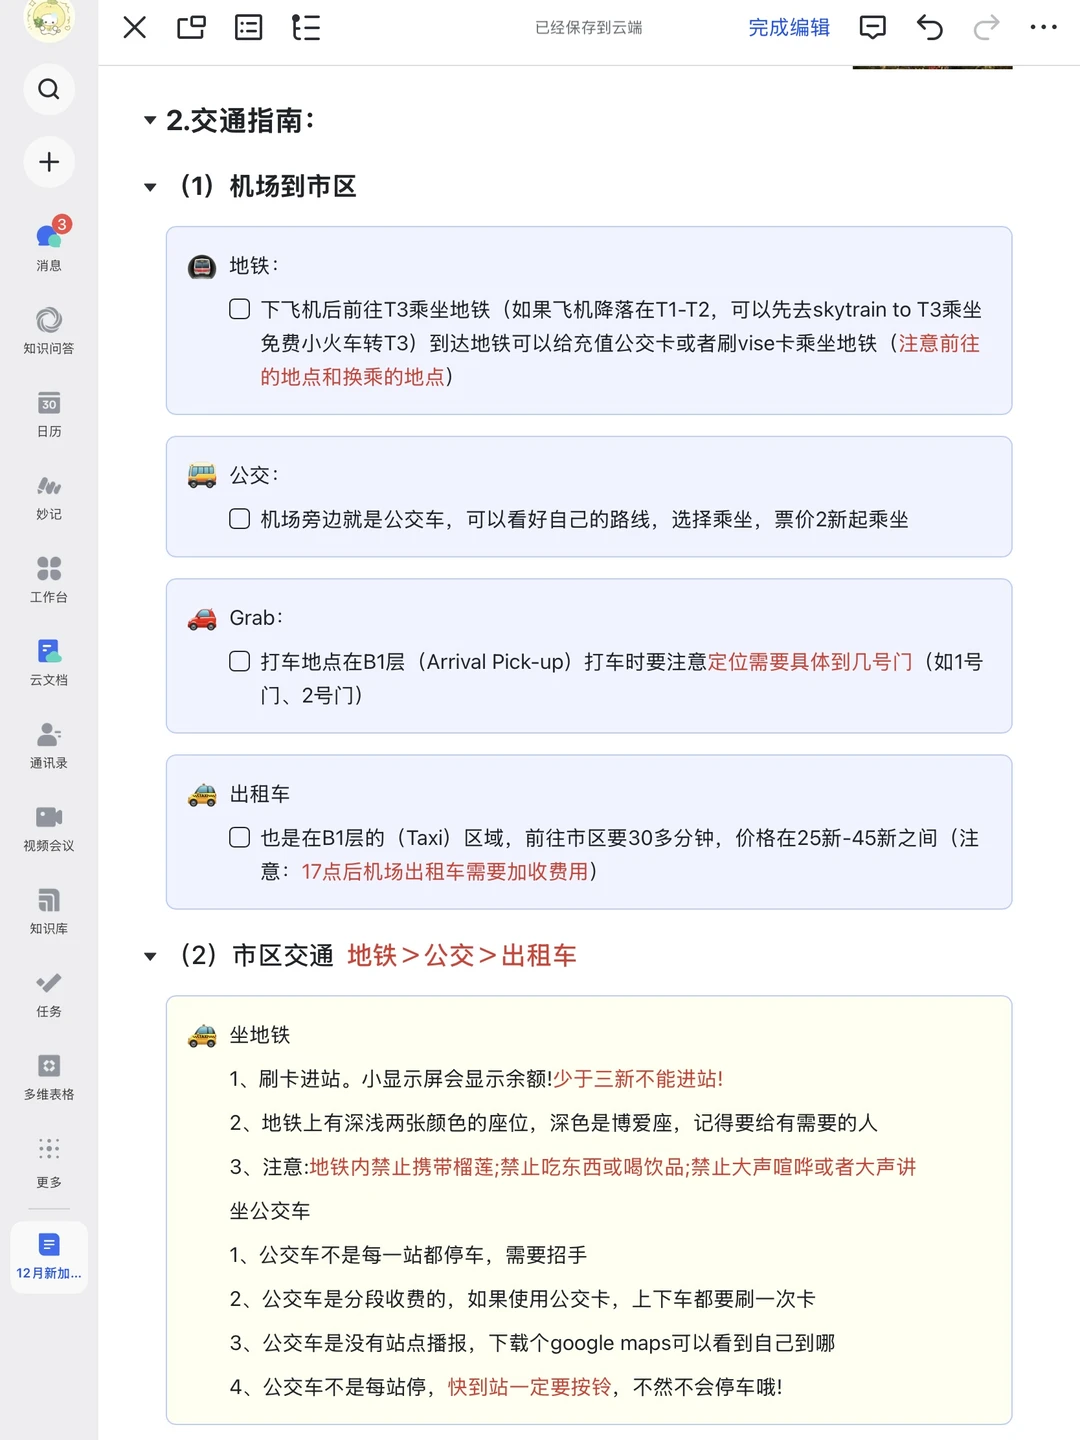Image resolution: width=1080 pixels, height=1440 pixels.
Task: Check the Grab ride checkbox
Action: (239, 661)
